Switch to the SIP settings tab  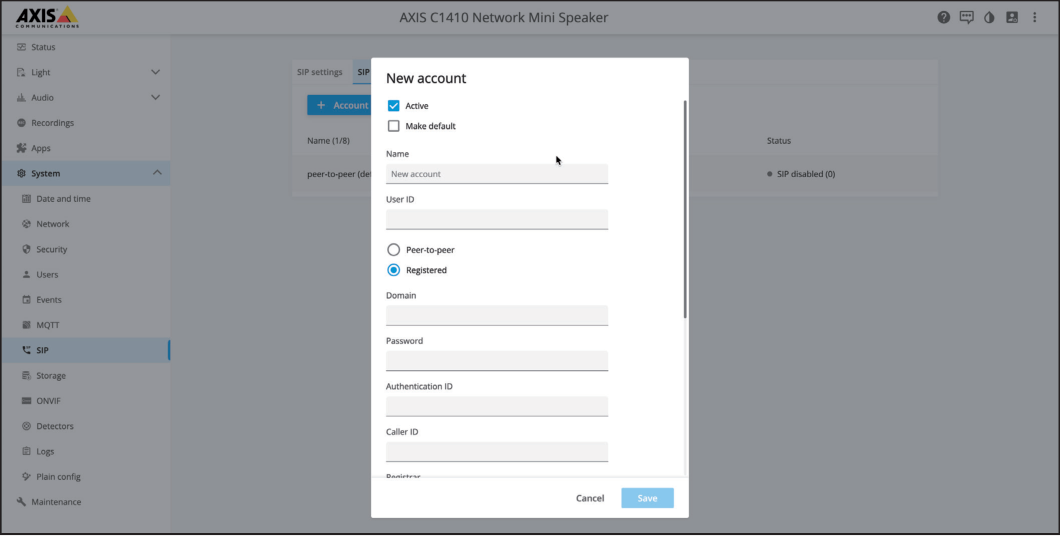(x=320, y=72)
